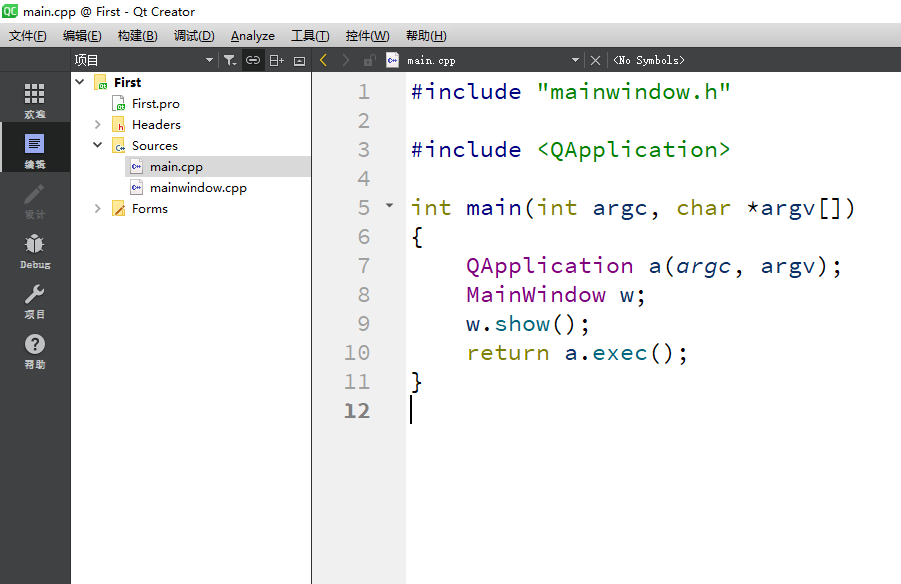Collapse the Sources folder

coord(98,145)
